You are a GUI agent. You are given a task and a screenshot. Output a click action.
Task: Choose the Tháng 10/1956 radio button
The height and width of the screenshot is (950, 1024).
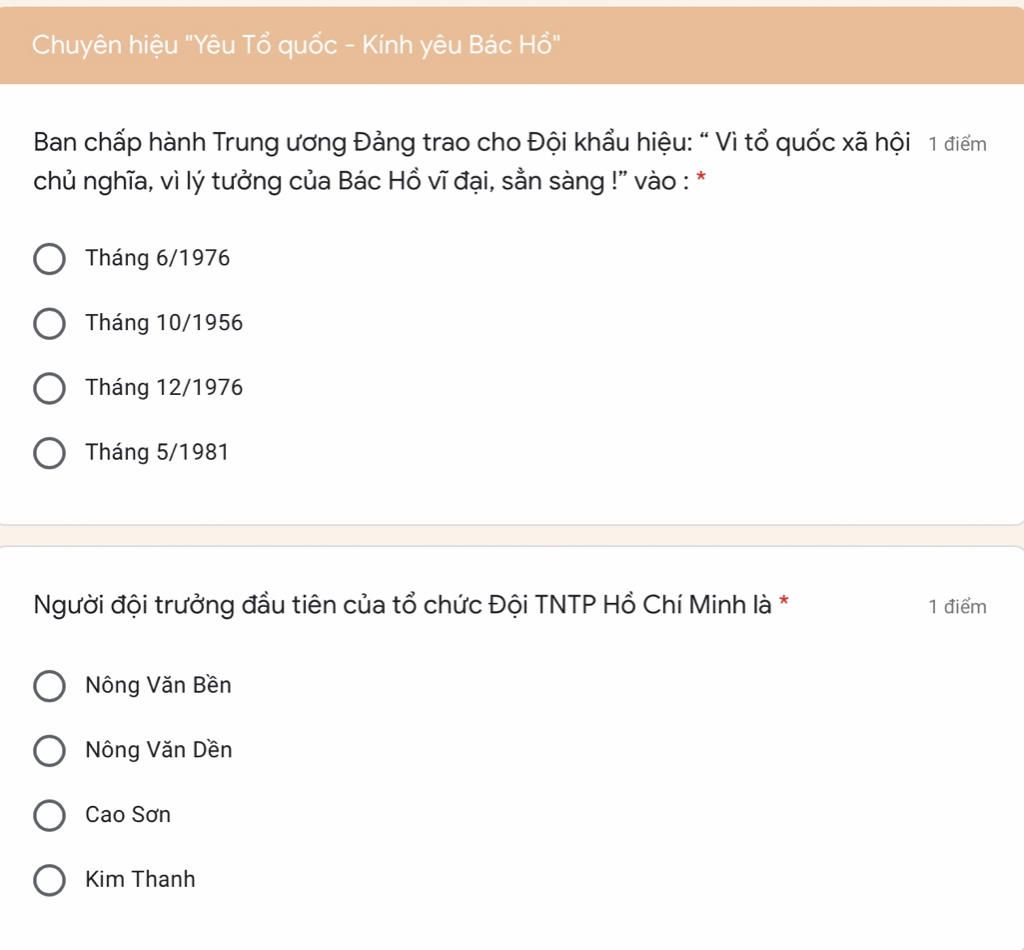click(x=49, y=324)
